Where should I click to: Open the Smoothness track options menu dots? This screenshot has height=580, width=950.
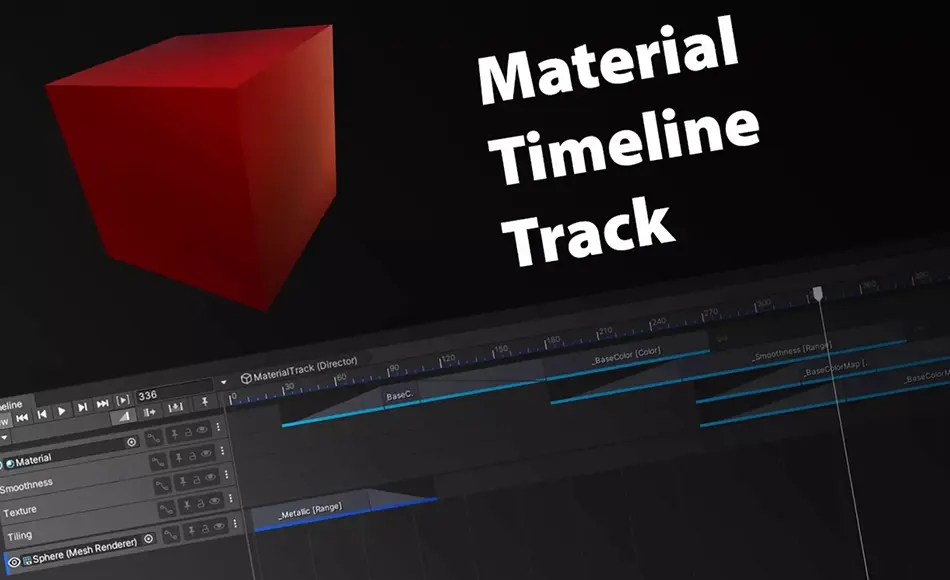pyautogui.click(x=222, y=451)
